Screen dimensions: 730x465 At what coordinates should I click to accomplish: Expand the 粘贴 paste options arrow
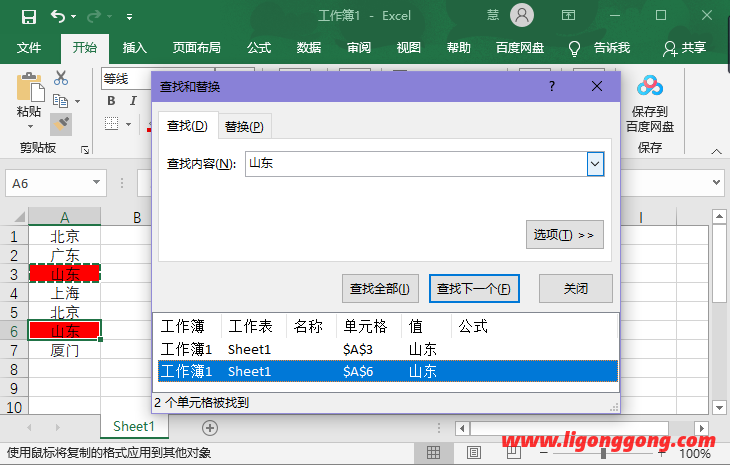30,127
